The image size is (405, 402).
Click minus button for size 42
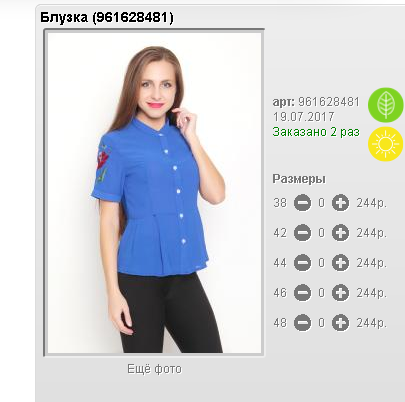[x=302, y=233]
